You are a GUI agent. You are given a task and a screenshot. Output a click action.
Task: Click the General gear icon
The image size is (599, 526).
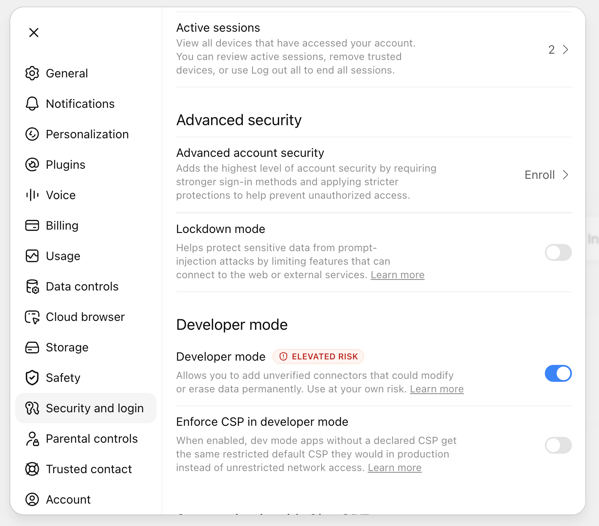click(x=32, y=73)
